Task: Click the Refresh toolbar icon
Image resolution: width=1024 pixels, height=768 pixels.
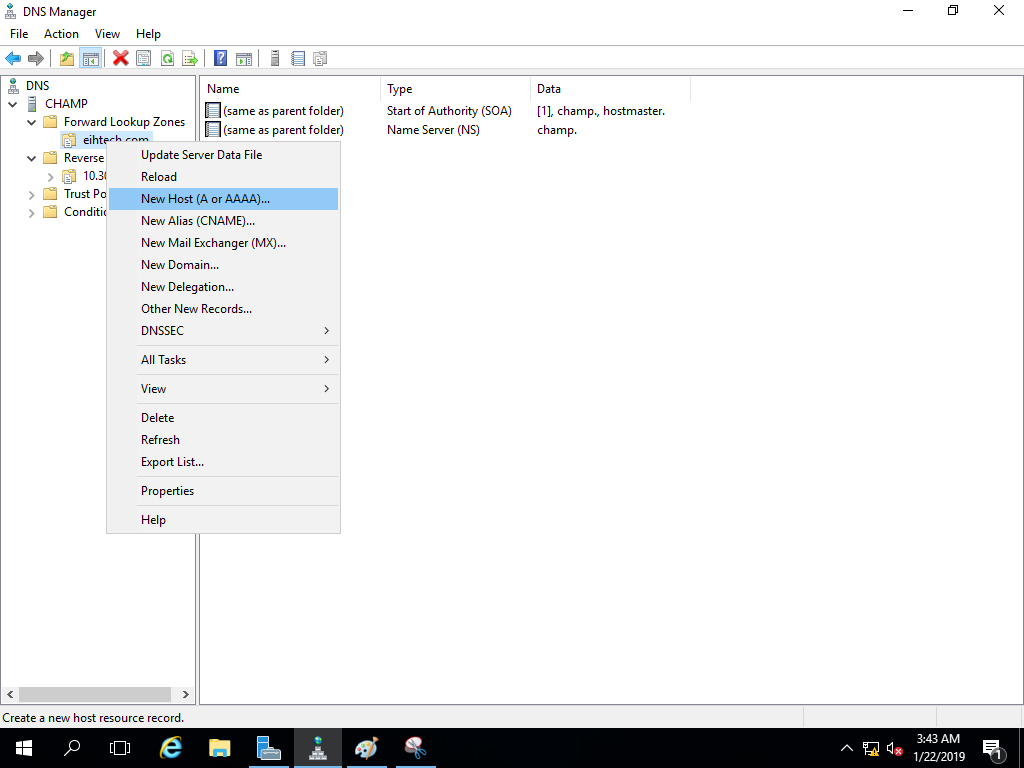Action: click(x=167, y=59)
